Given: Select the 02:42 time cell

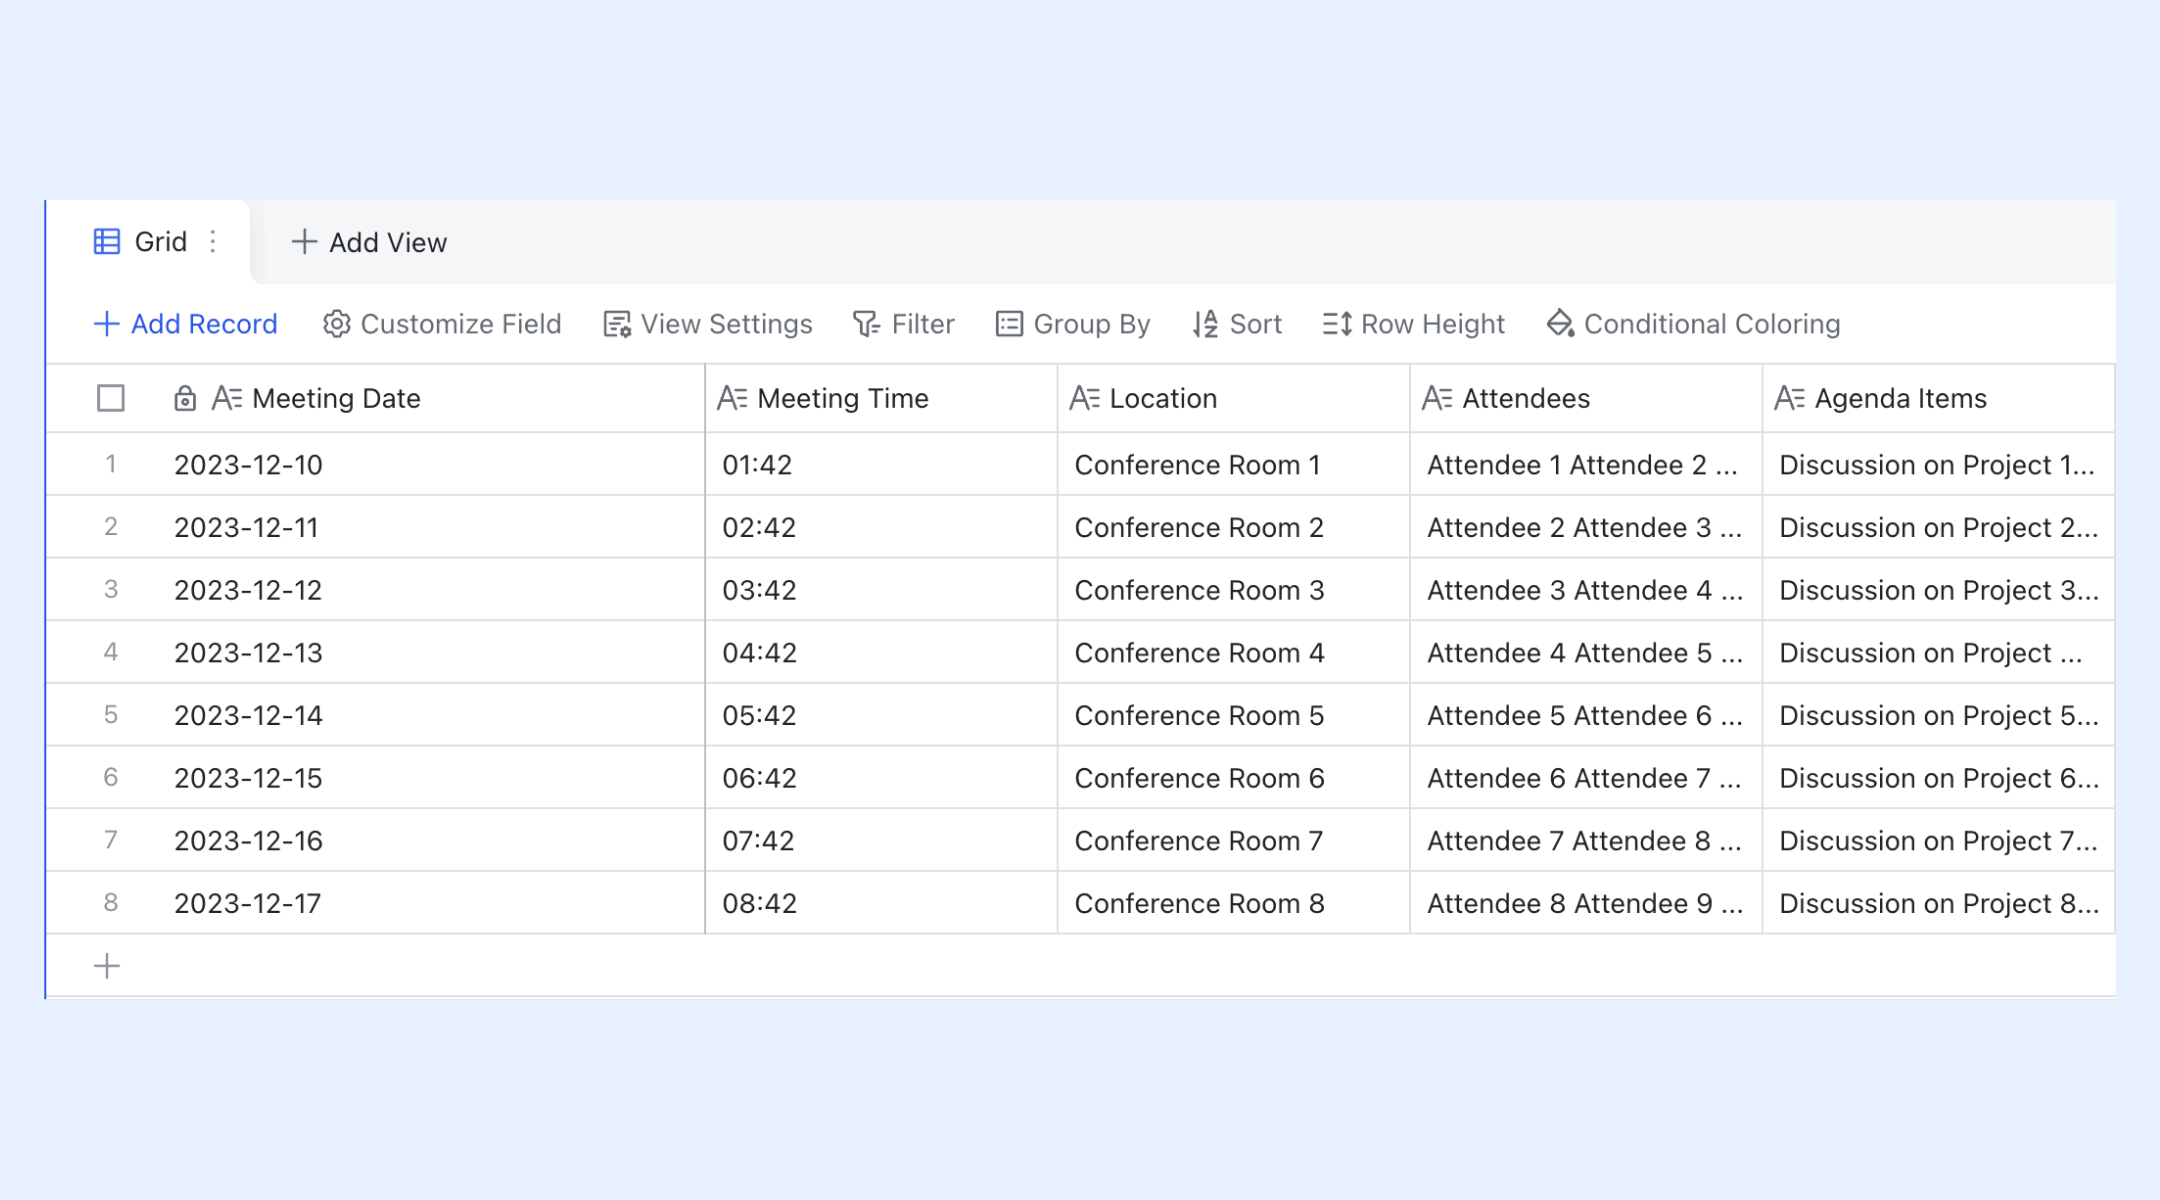Looking at the screenshot, I should [x=881, y=527].
